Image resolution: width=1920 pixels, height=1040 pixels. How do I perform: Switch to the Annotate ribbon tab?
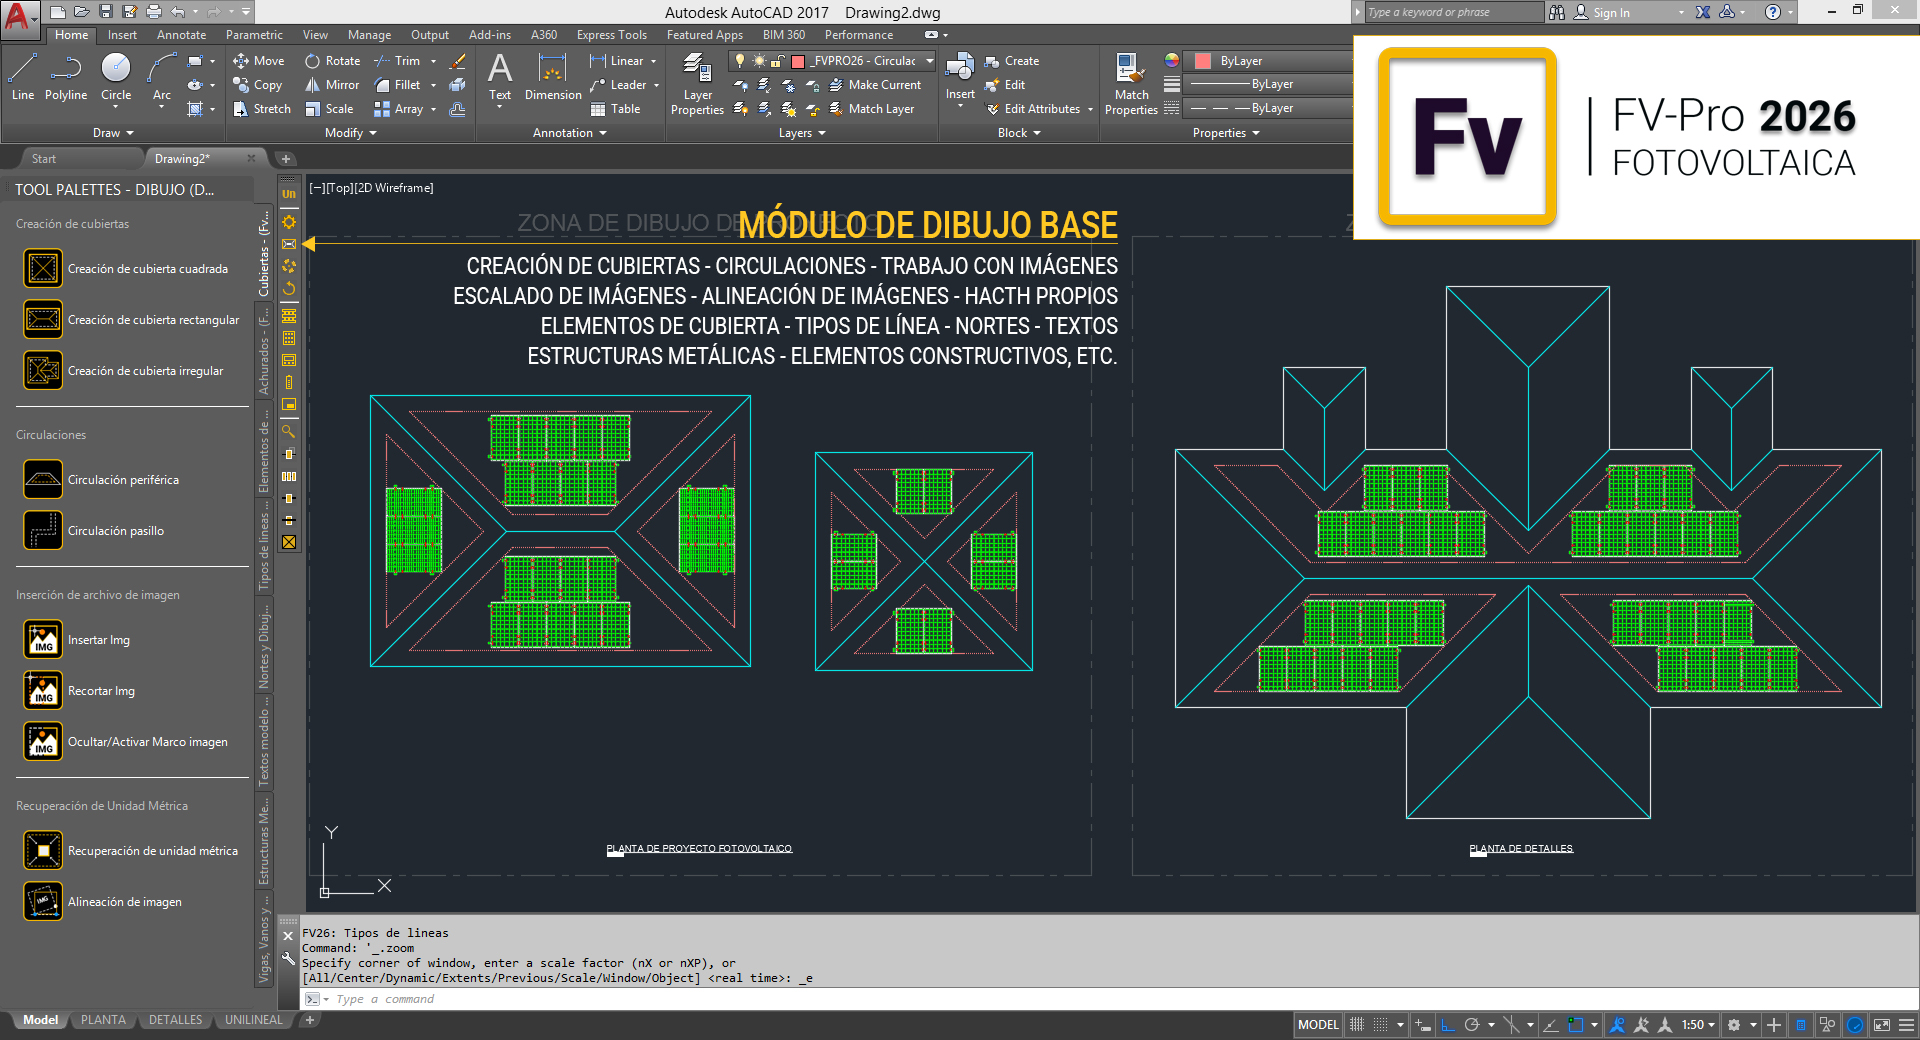coord(181,35)
